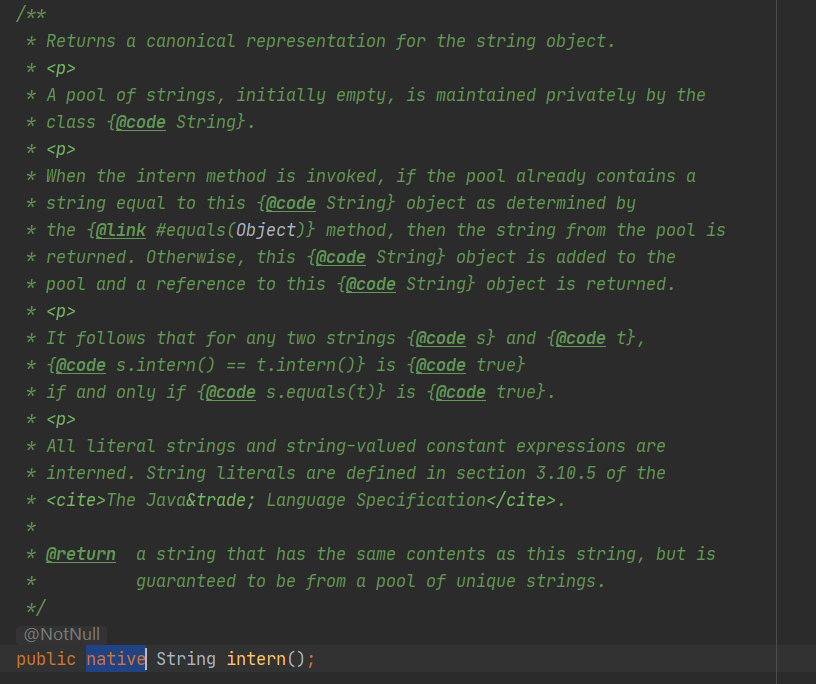Viewport: 816px width, 684px height.
Task: Click the @link Javadoc tag
Action: click(120, 230)
